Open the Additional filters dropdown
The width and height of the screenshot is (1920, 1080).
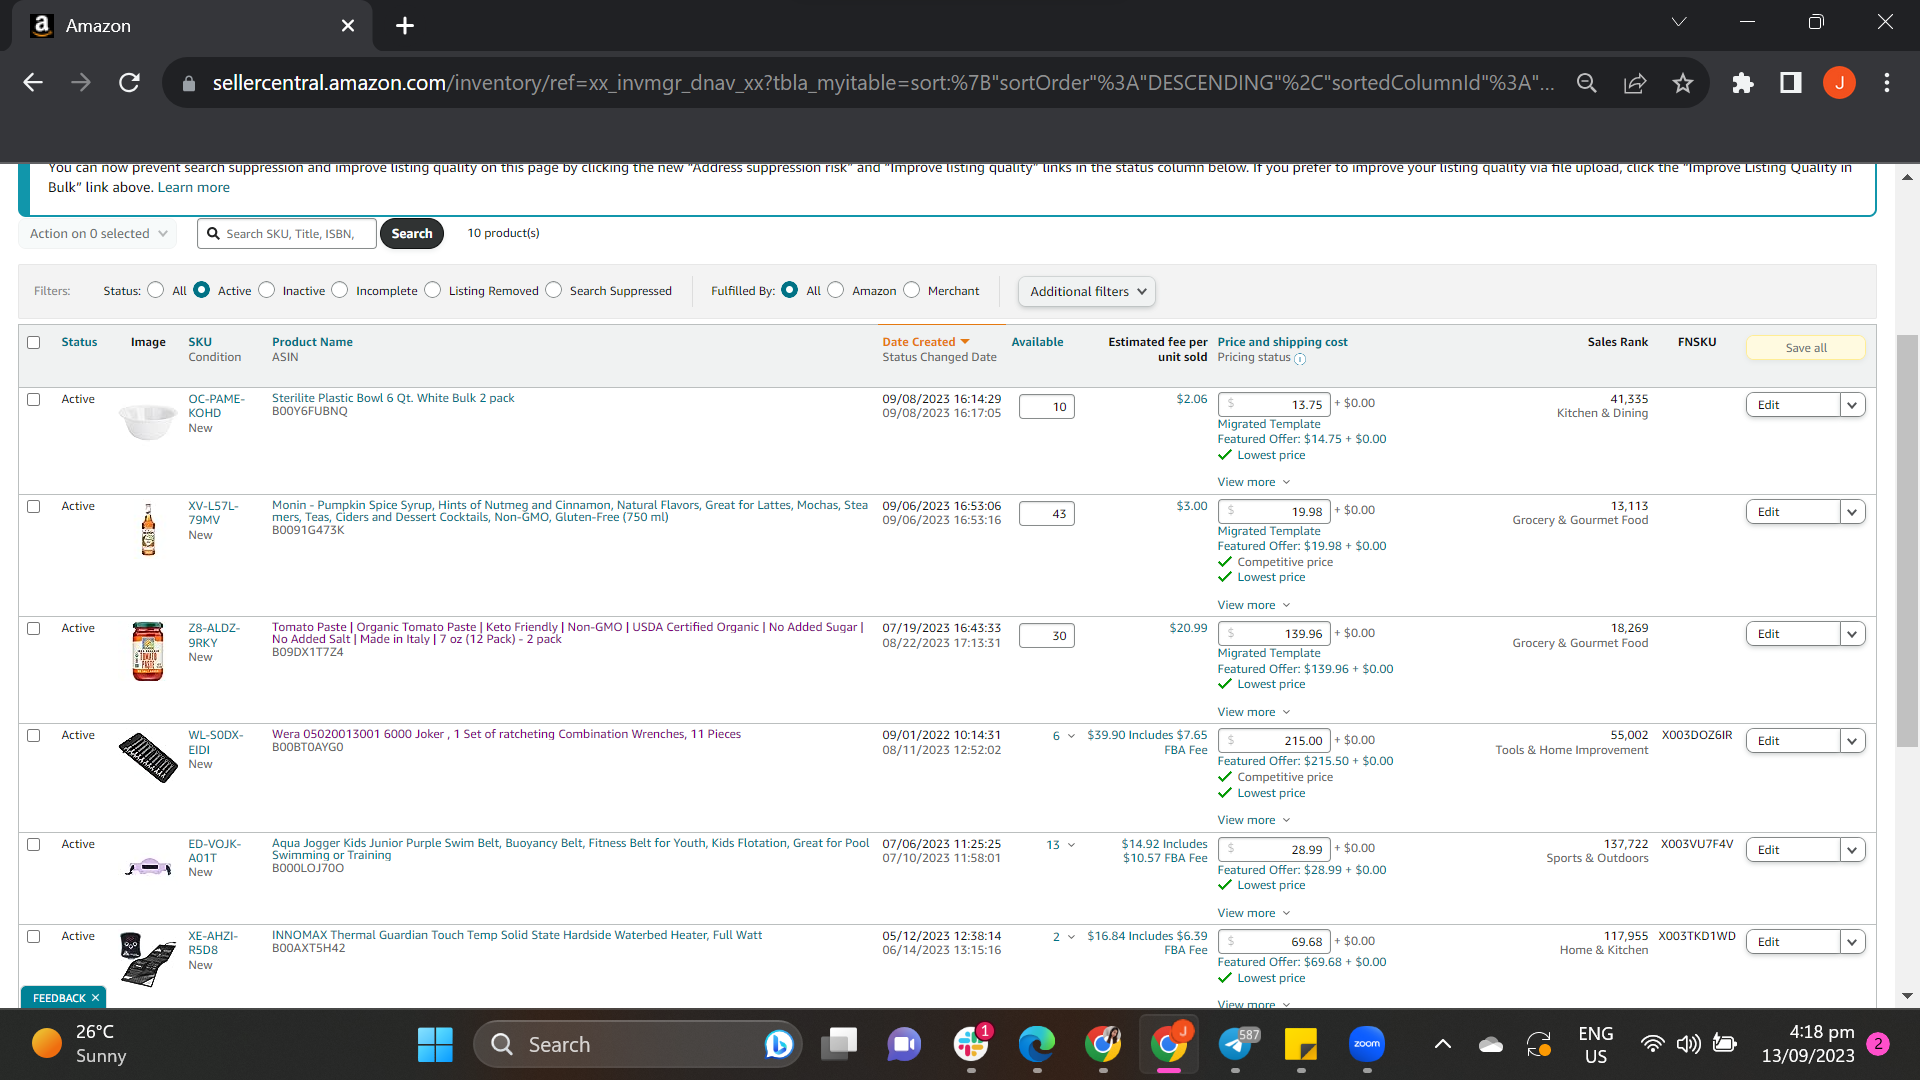(1087, 292)
